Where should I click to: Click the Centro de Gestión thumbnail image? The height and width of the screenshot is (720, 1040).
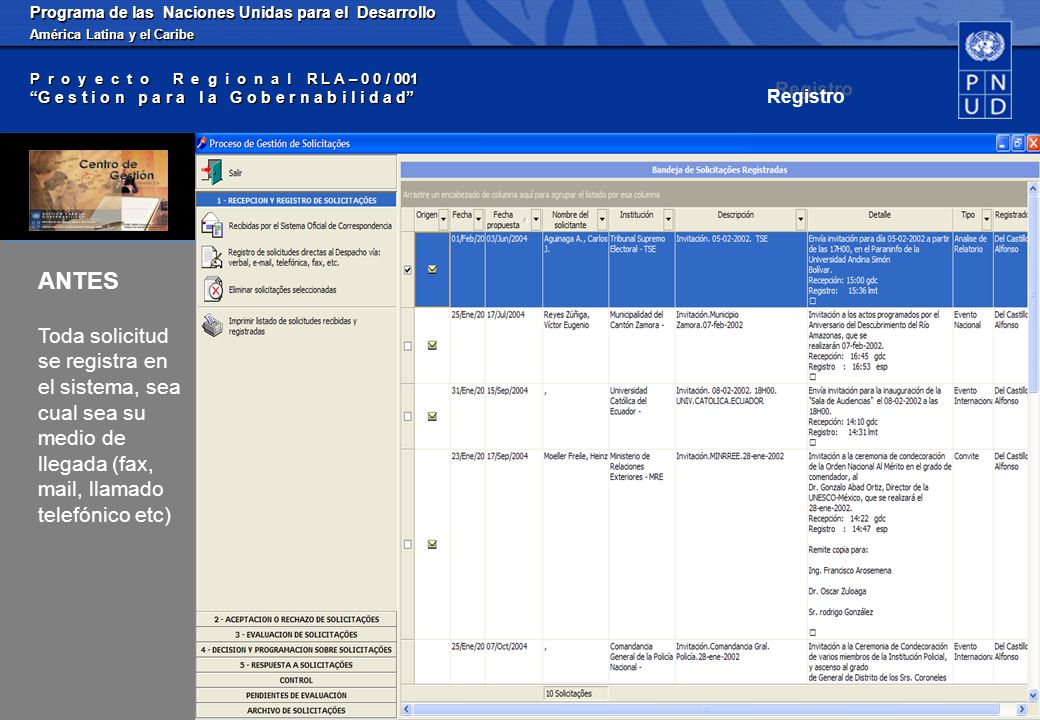(x=98, y=190)
